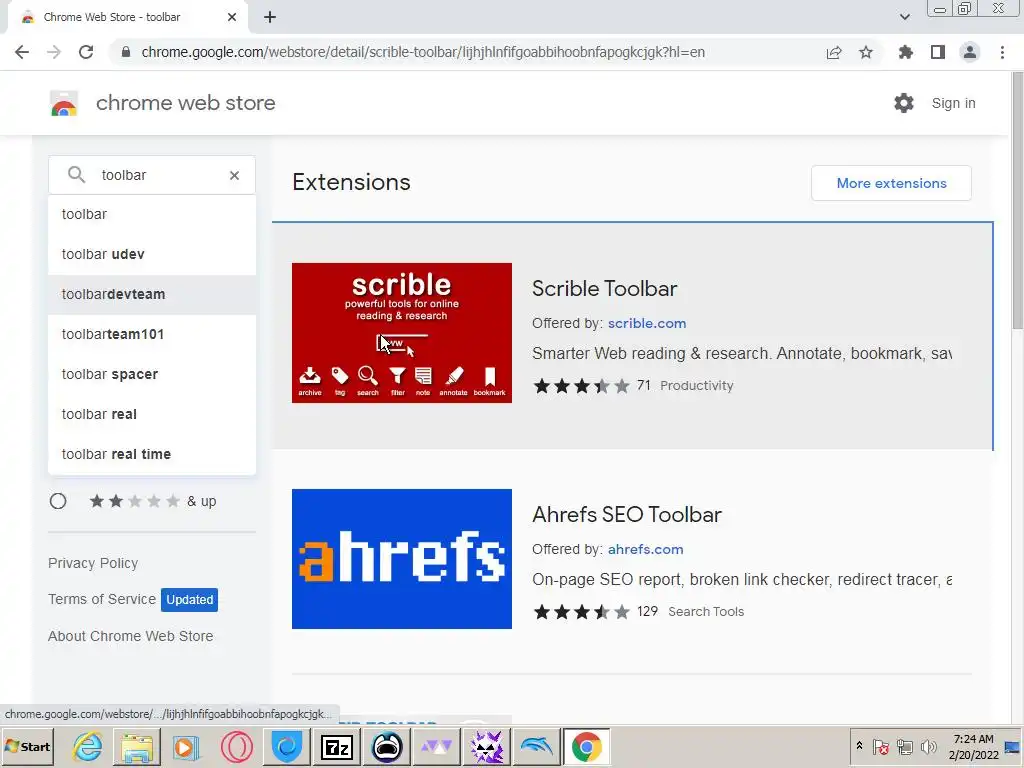Open a new browser tab

[270, 17]
